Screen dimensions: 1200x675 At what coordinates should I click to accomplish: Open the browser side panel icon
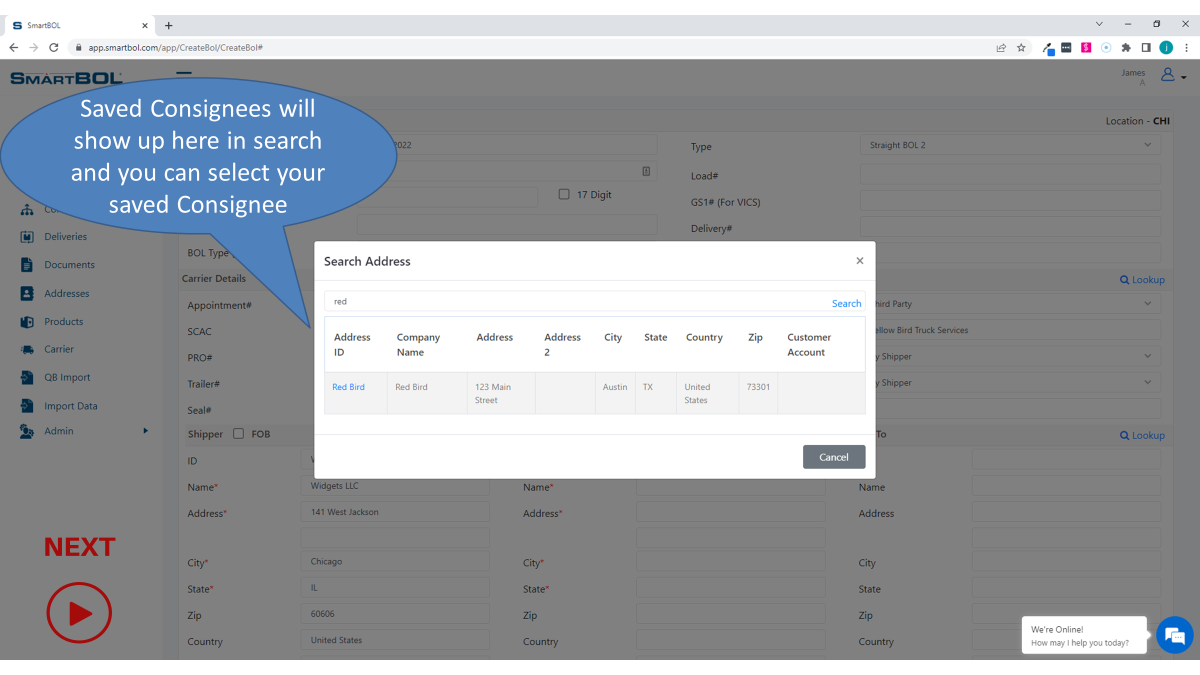1146,47
